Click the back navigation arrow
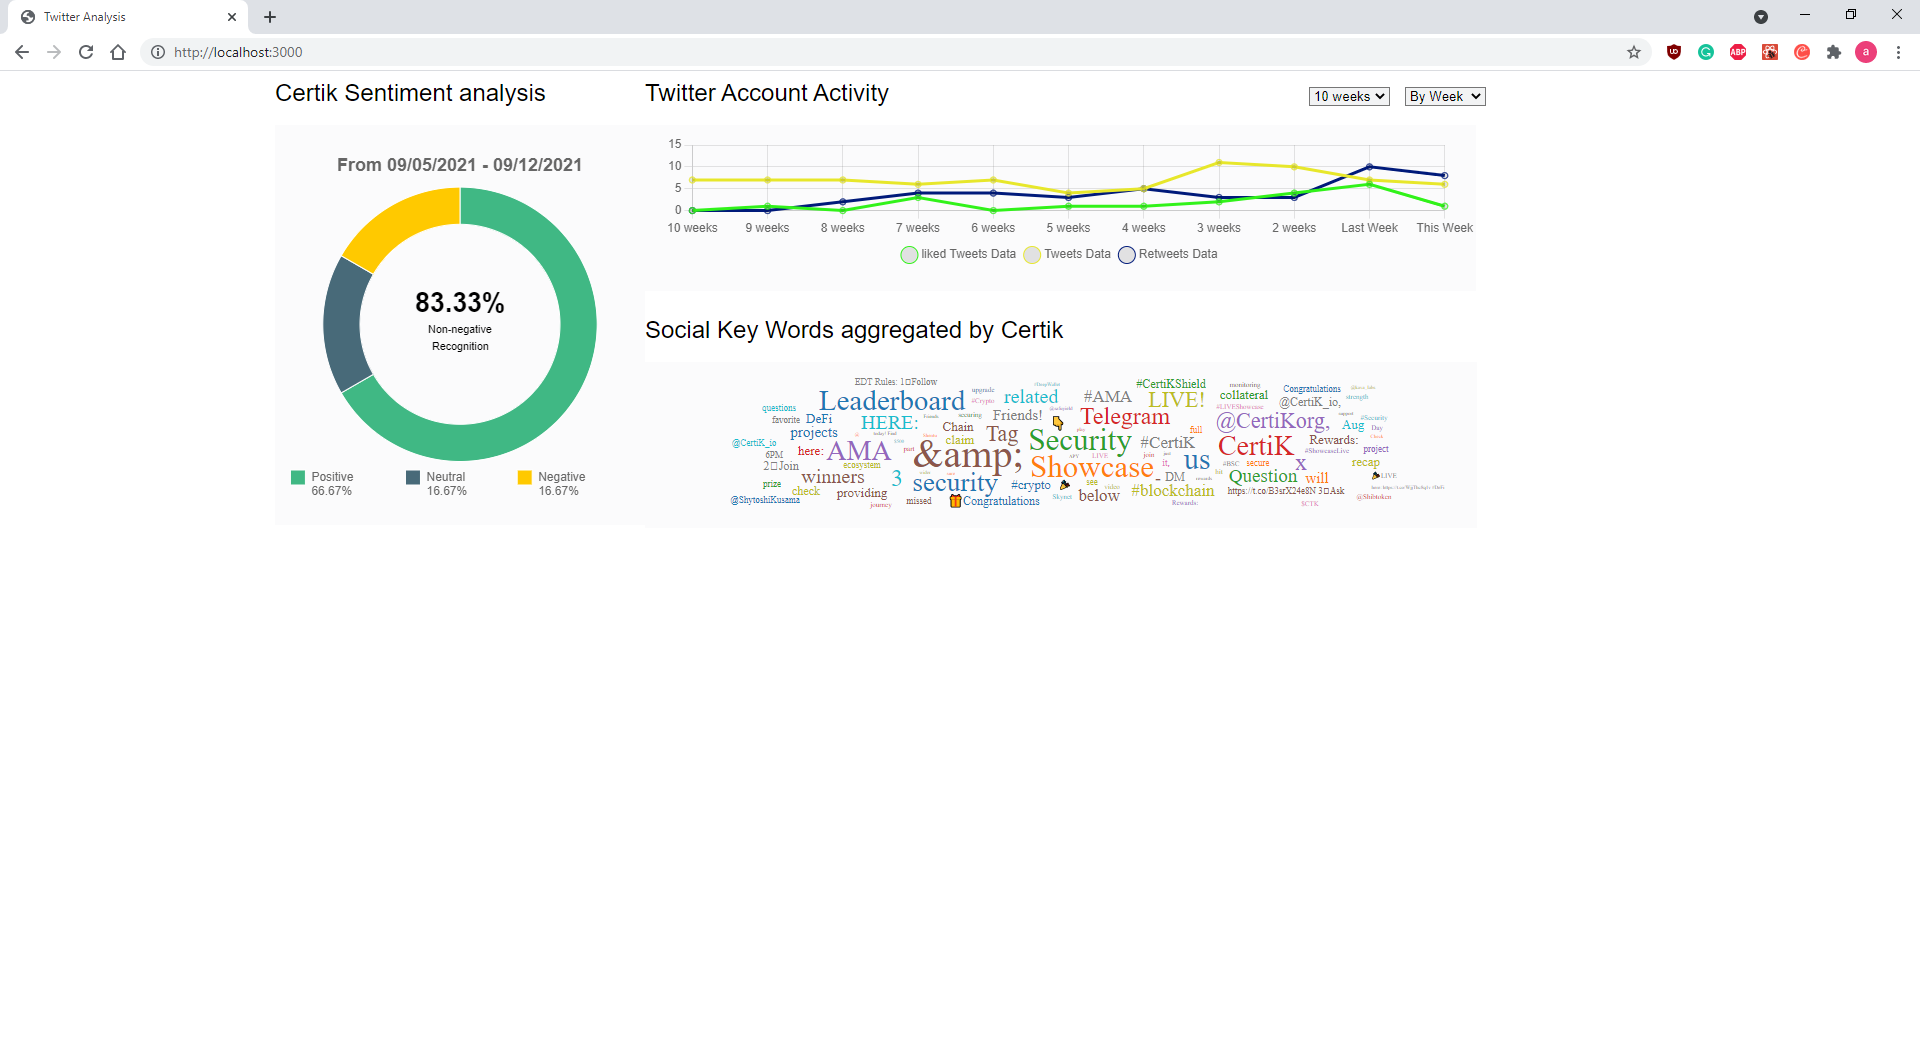Viewport: 1920px width, 1040px height. (22, 52)
